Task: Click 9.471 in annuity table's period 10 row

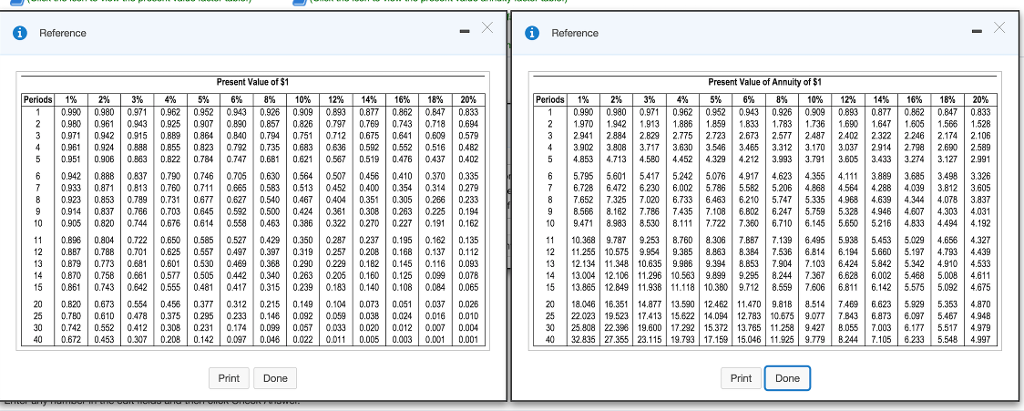Action: (584, 222)
